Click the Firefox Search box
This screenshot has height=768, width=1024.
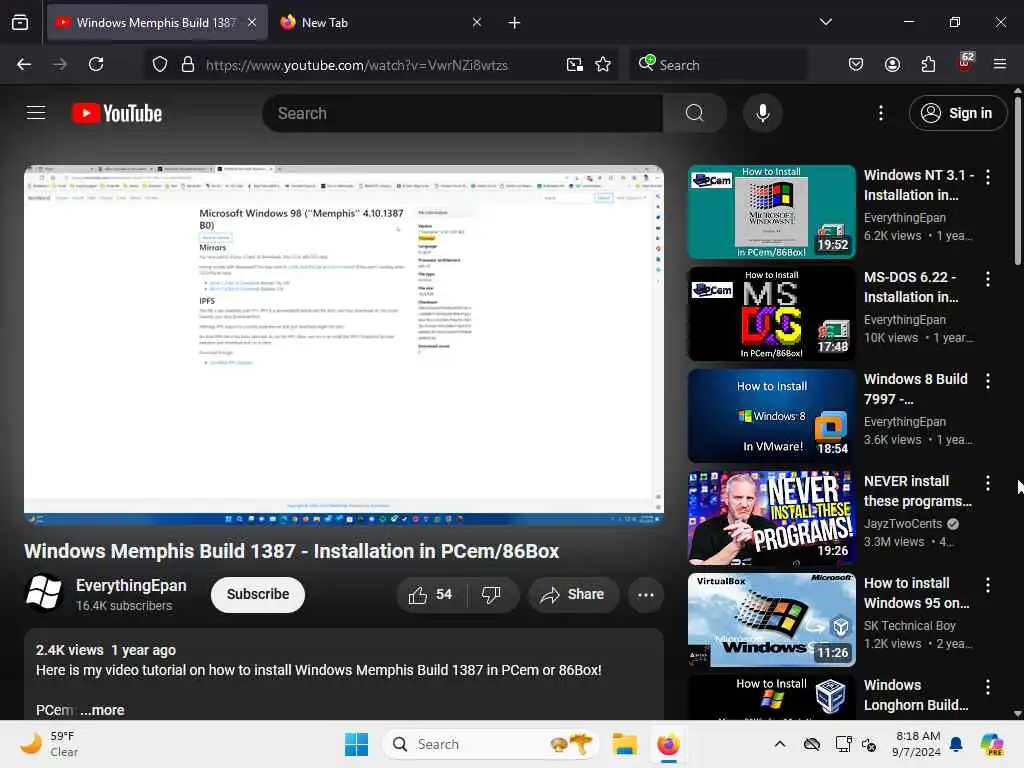pos(718,65)
